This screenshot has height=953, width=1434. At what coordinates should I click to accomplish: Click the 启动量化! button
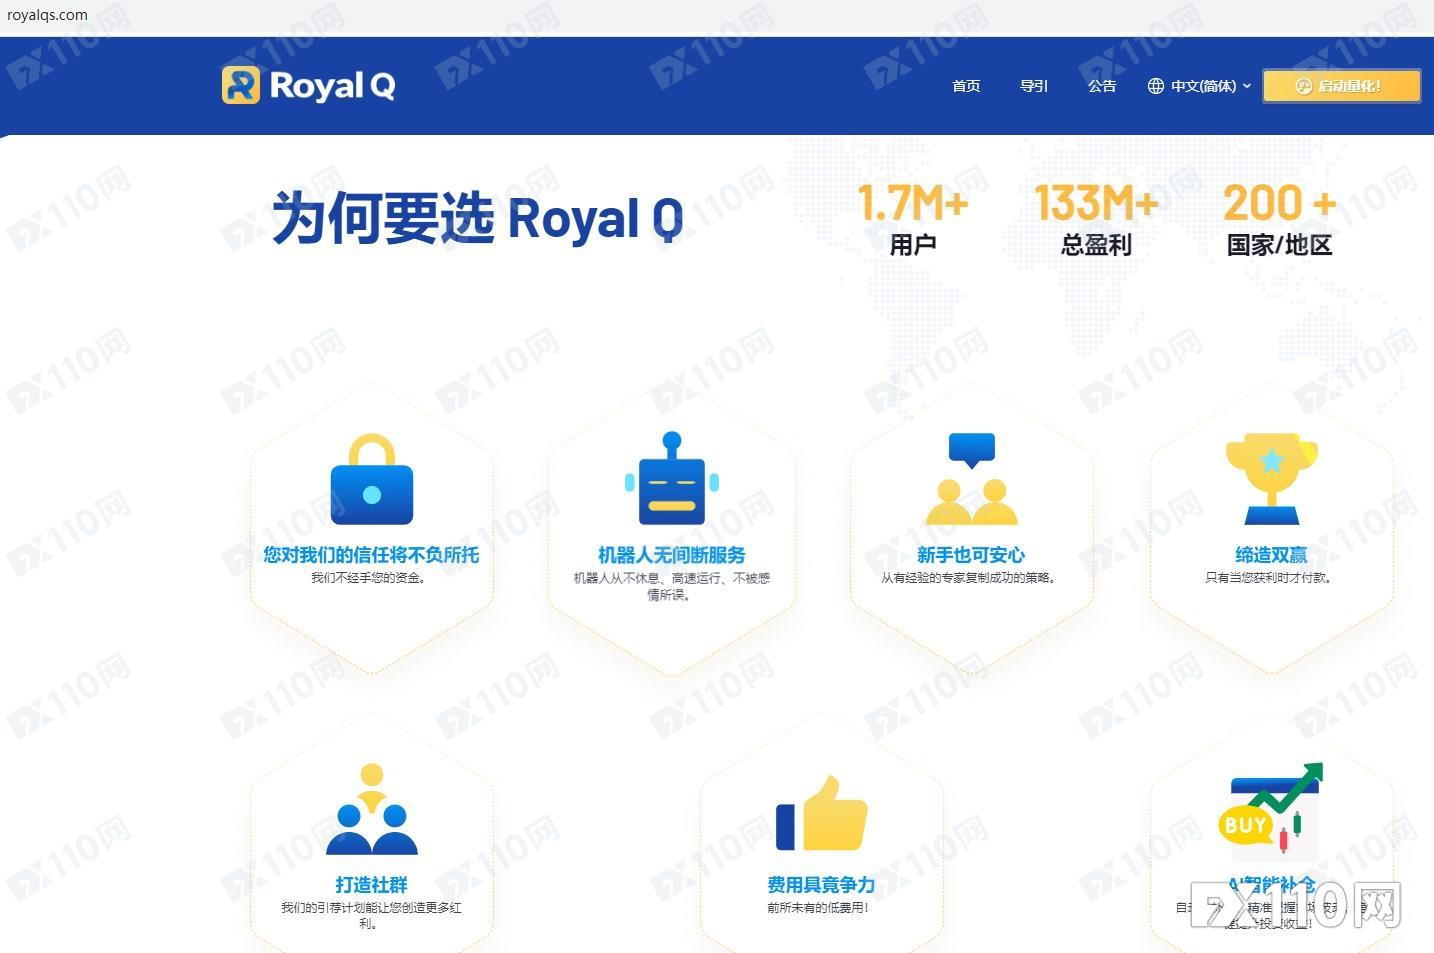(x=1341, y=86)
